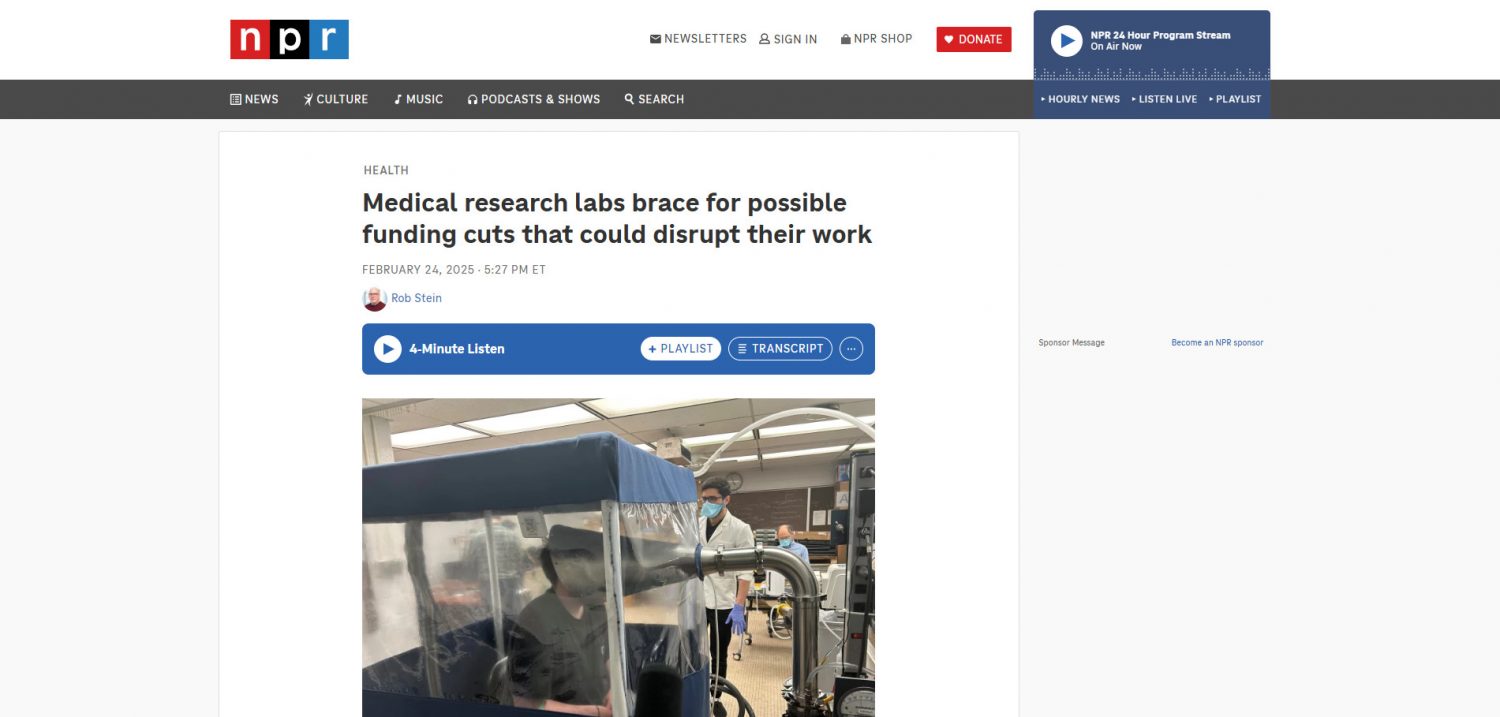Click the Sign In person icon link
Viewport: 1500px width, 717px height.
point(788,39)
